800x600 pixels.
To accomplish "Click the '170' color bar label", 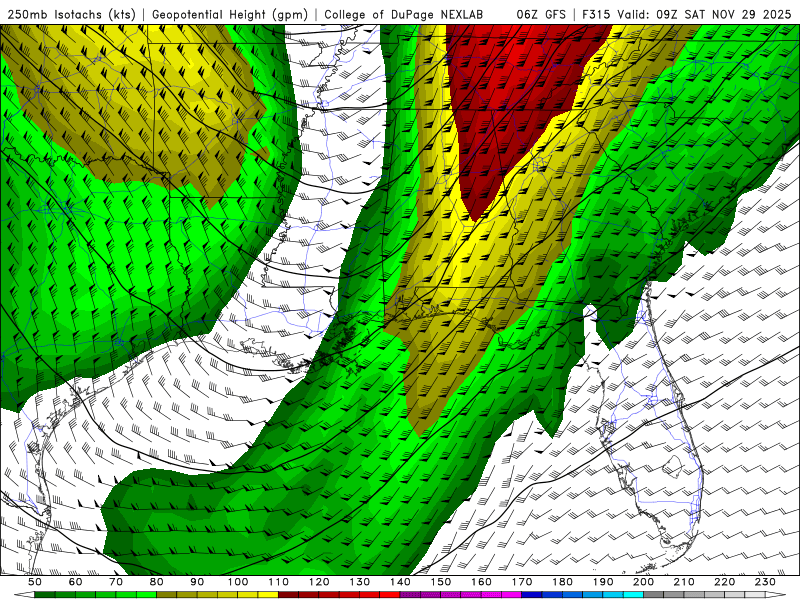I will coord(522,582).
